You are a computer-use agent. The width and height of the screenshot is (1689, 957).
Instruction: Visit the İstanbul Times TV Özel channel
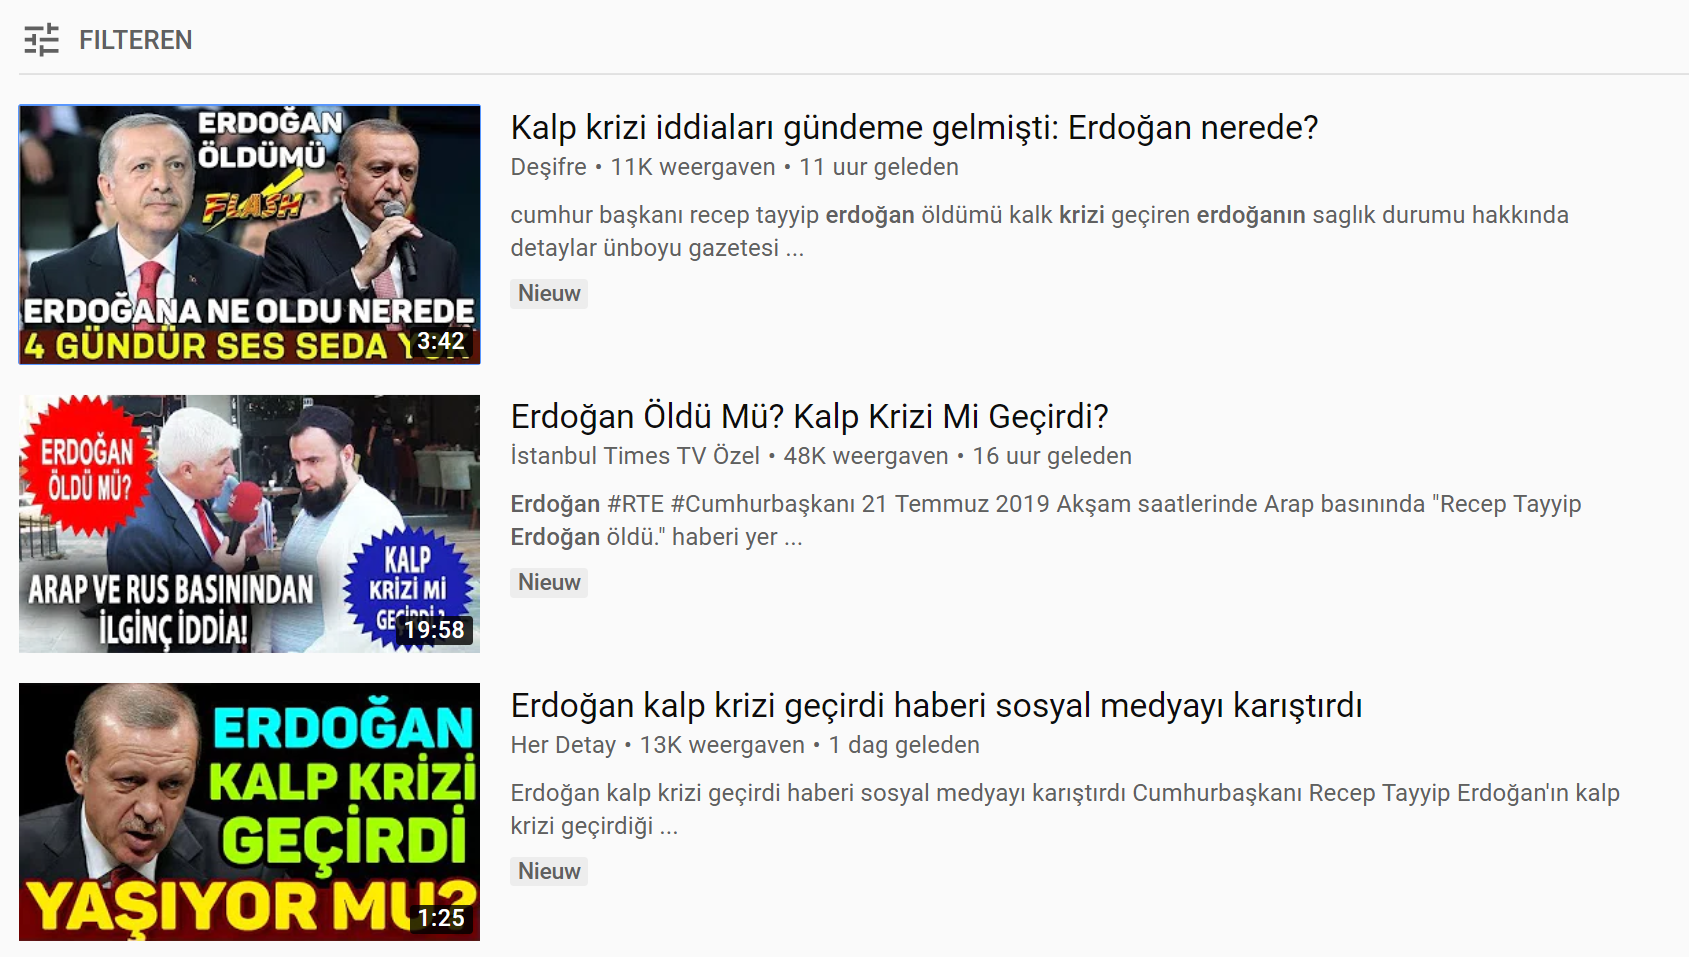(635, 456)
